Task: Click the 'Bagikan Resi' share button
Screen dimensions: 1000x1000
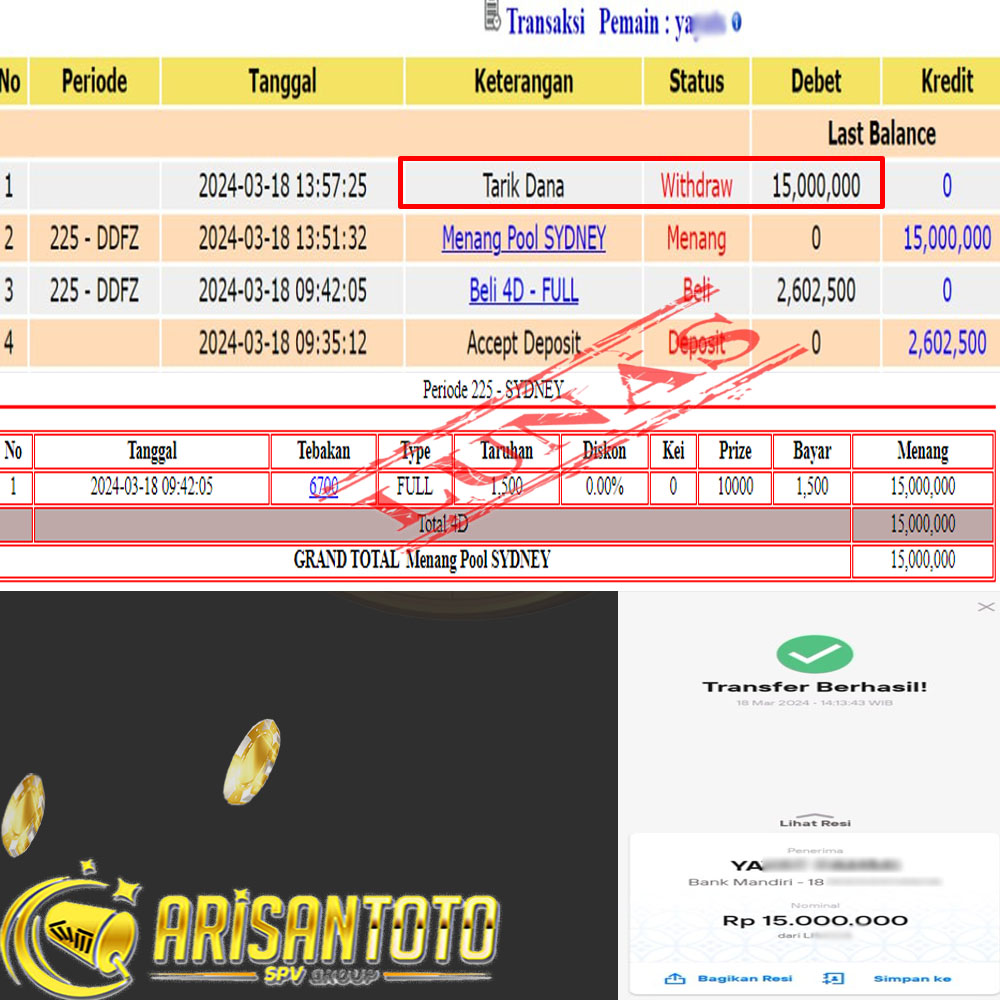Action: click(745, 978)
